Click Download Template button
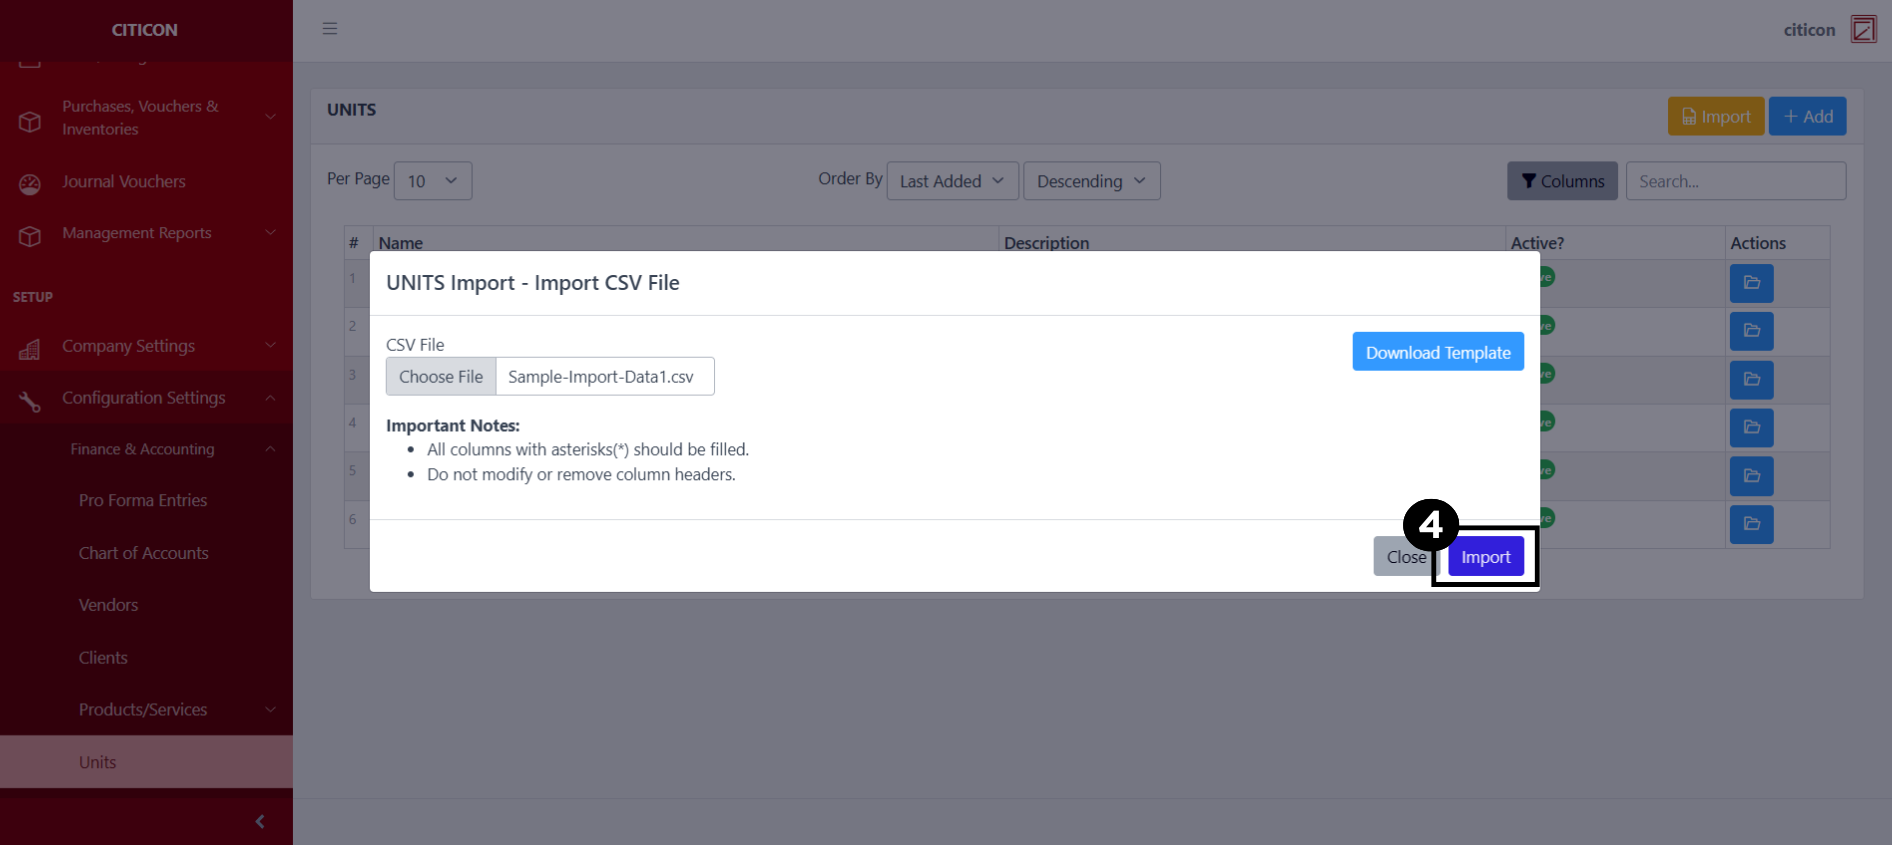 (x=1437, y=352)
